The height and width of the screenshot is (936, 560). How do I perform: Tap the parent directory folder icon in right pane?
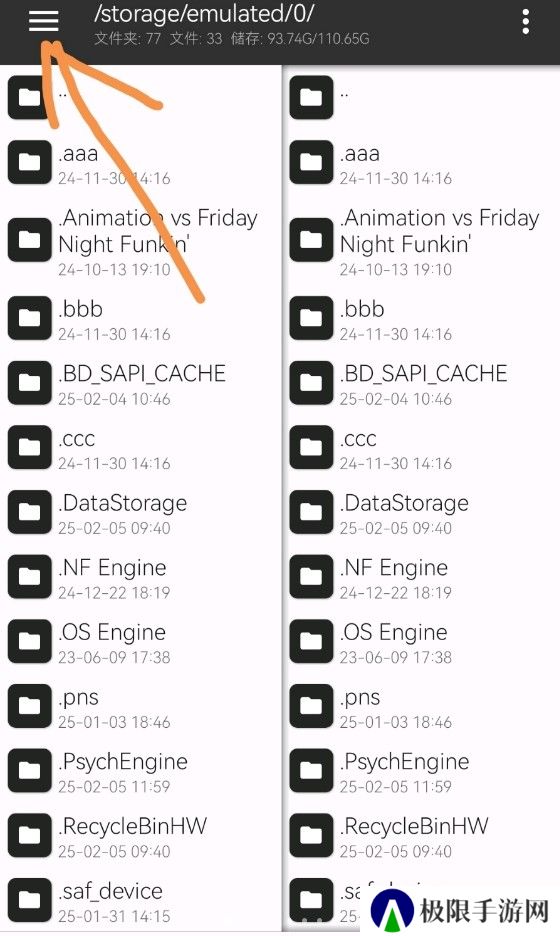(311, 97)
